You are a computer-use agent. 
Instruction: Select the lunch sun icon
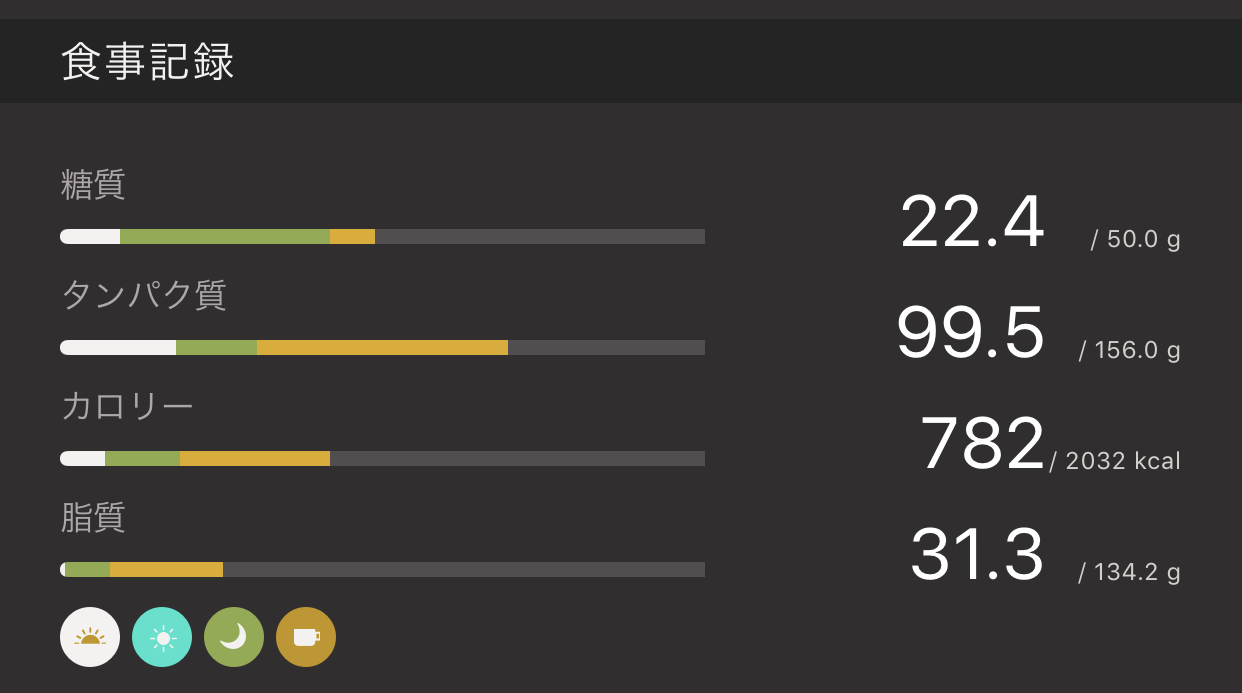(x=162, y=637)
